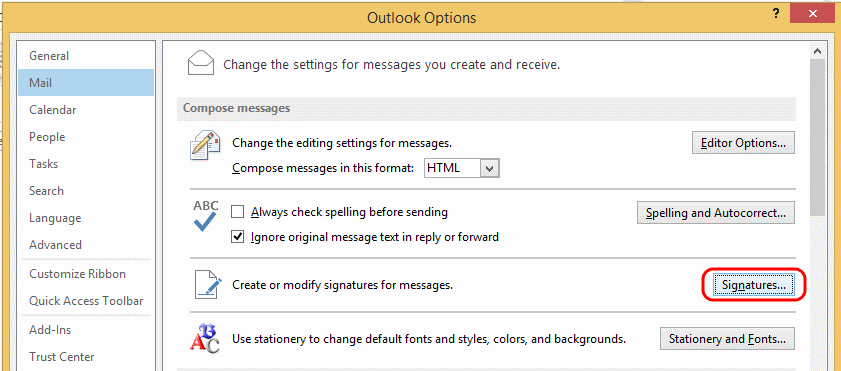Viewport: 841px width, 371px height.
Task: Click the scrollbar up arrow
Action: coord(817,51)
